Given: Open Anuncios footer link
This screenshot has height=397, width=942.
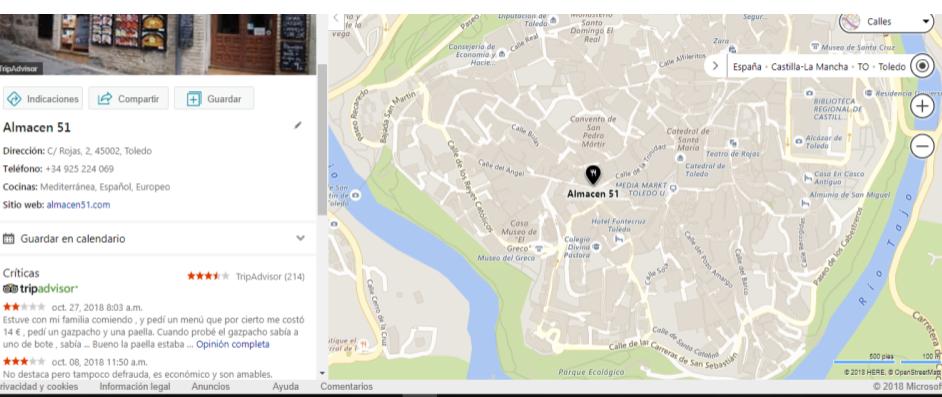Looking at the screenshot, I should [x=210, y=387].
